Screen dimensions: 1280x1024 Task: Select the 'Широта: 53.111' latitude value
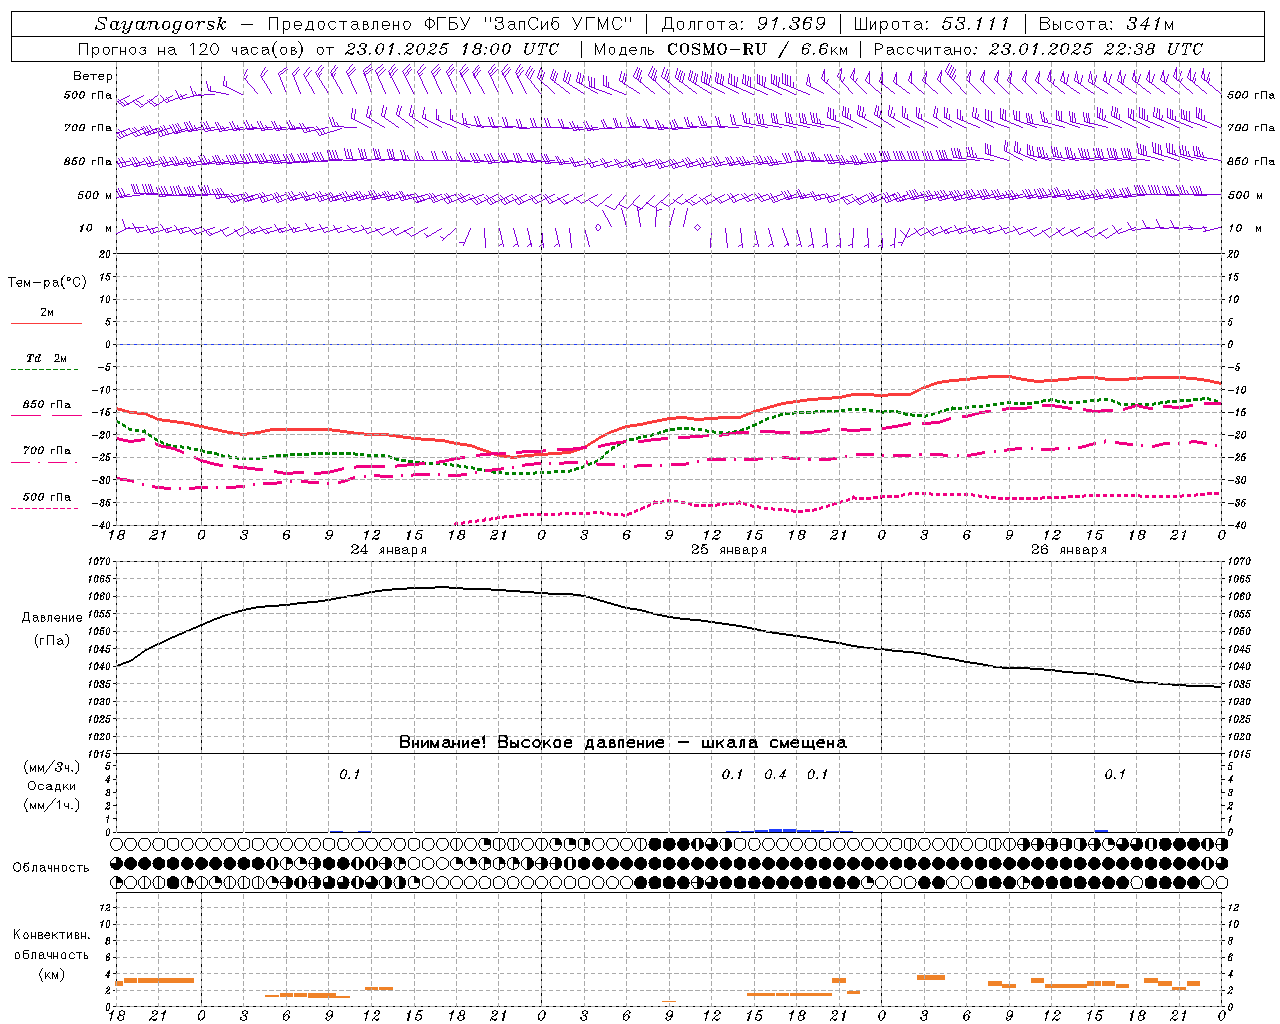click(x=932, y=24)
